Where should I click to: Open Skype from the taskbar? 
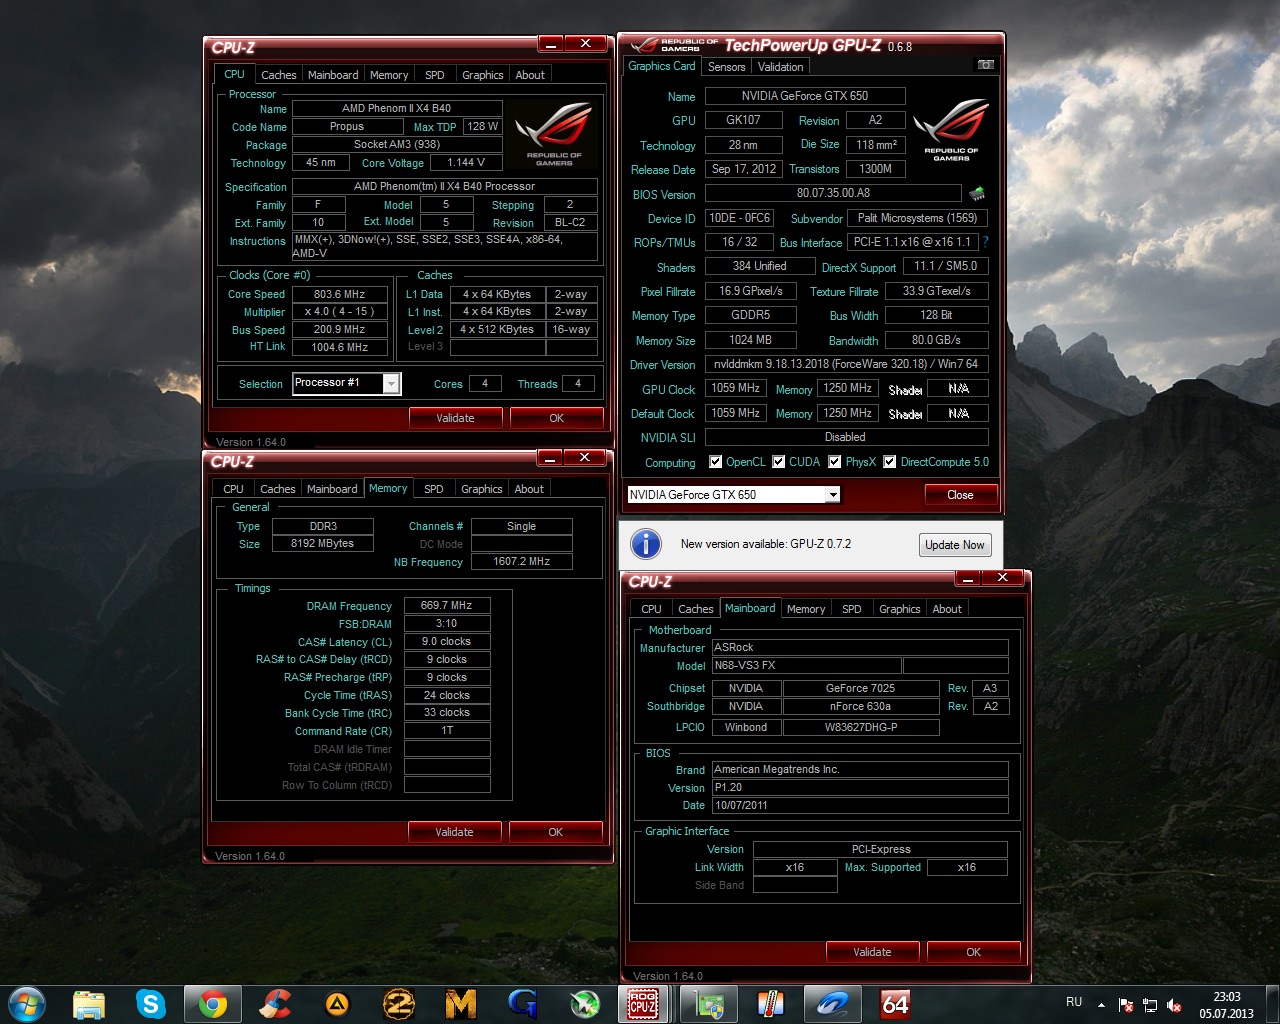click(x=150, y=1003)
